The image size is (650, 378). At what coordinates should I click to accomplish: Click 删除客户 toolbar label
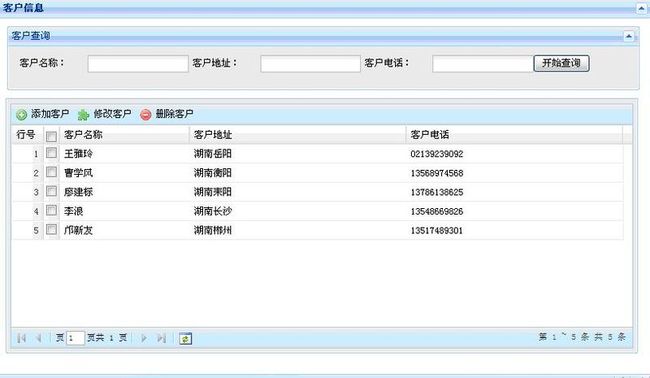point(175,114)
